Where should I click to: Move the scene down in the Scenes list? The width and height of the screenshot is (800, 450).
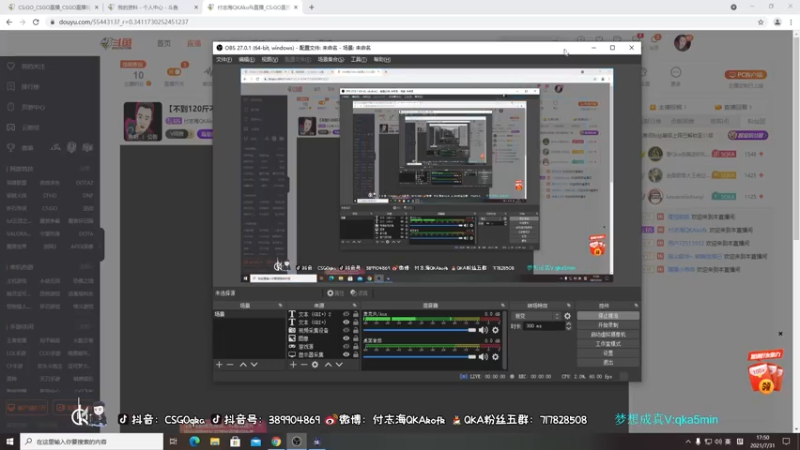254,365
